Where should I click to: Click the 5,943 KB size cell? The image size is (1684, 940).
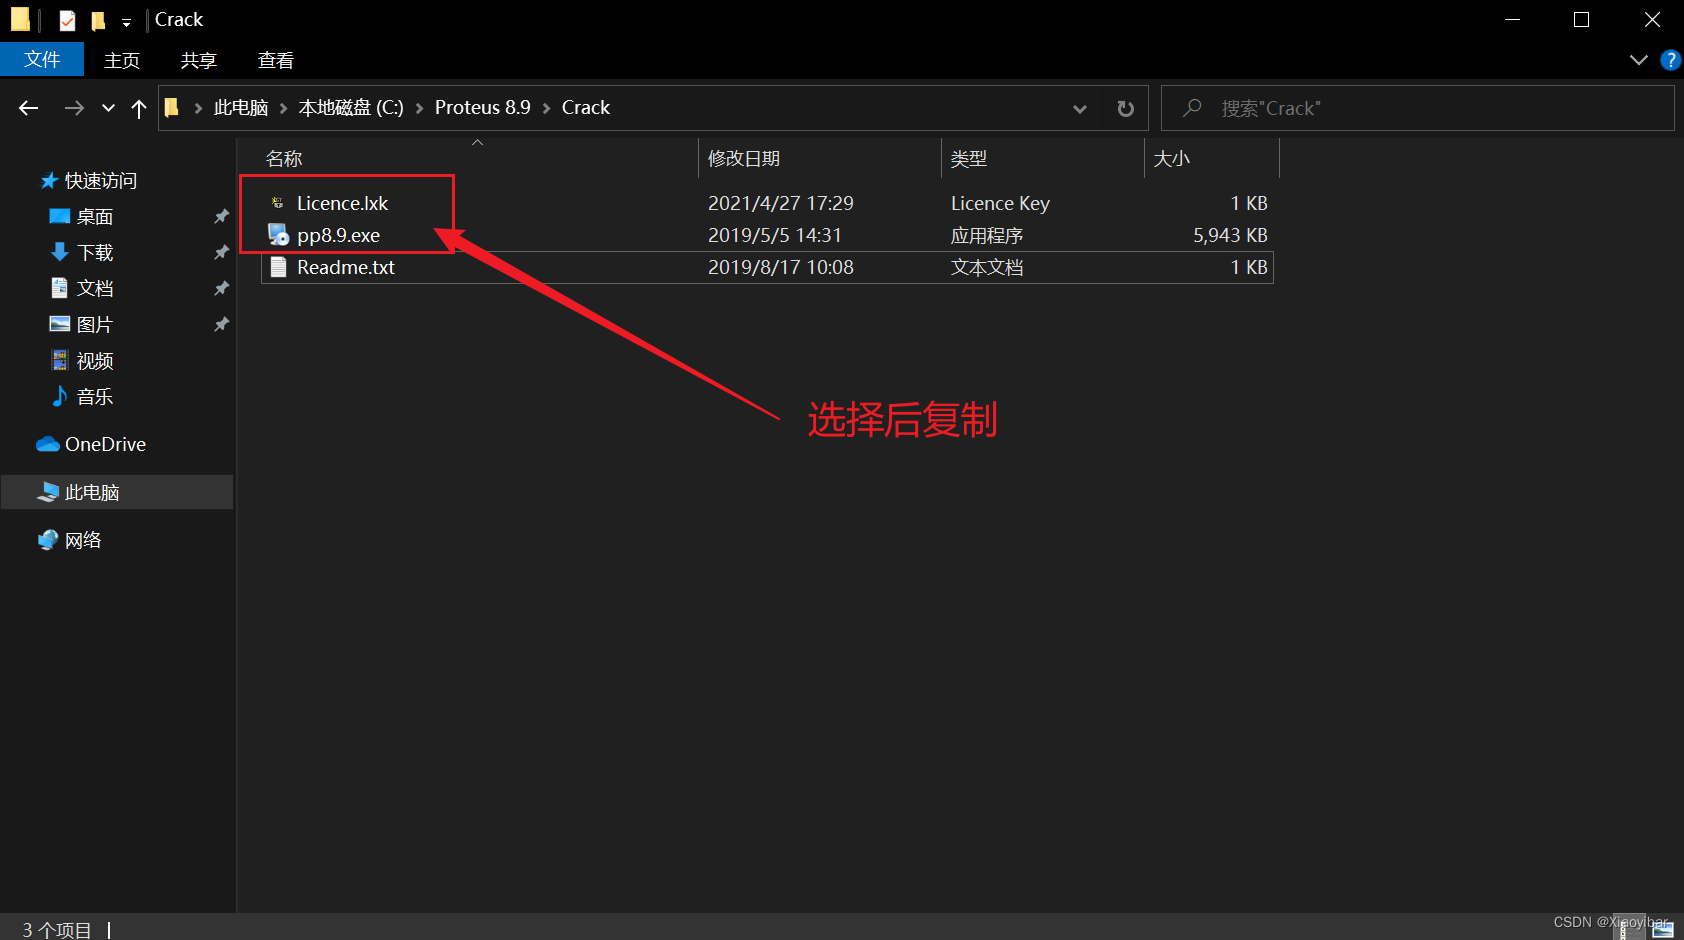point(1230,235)
